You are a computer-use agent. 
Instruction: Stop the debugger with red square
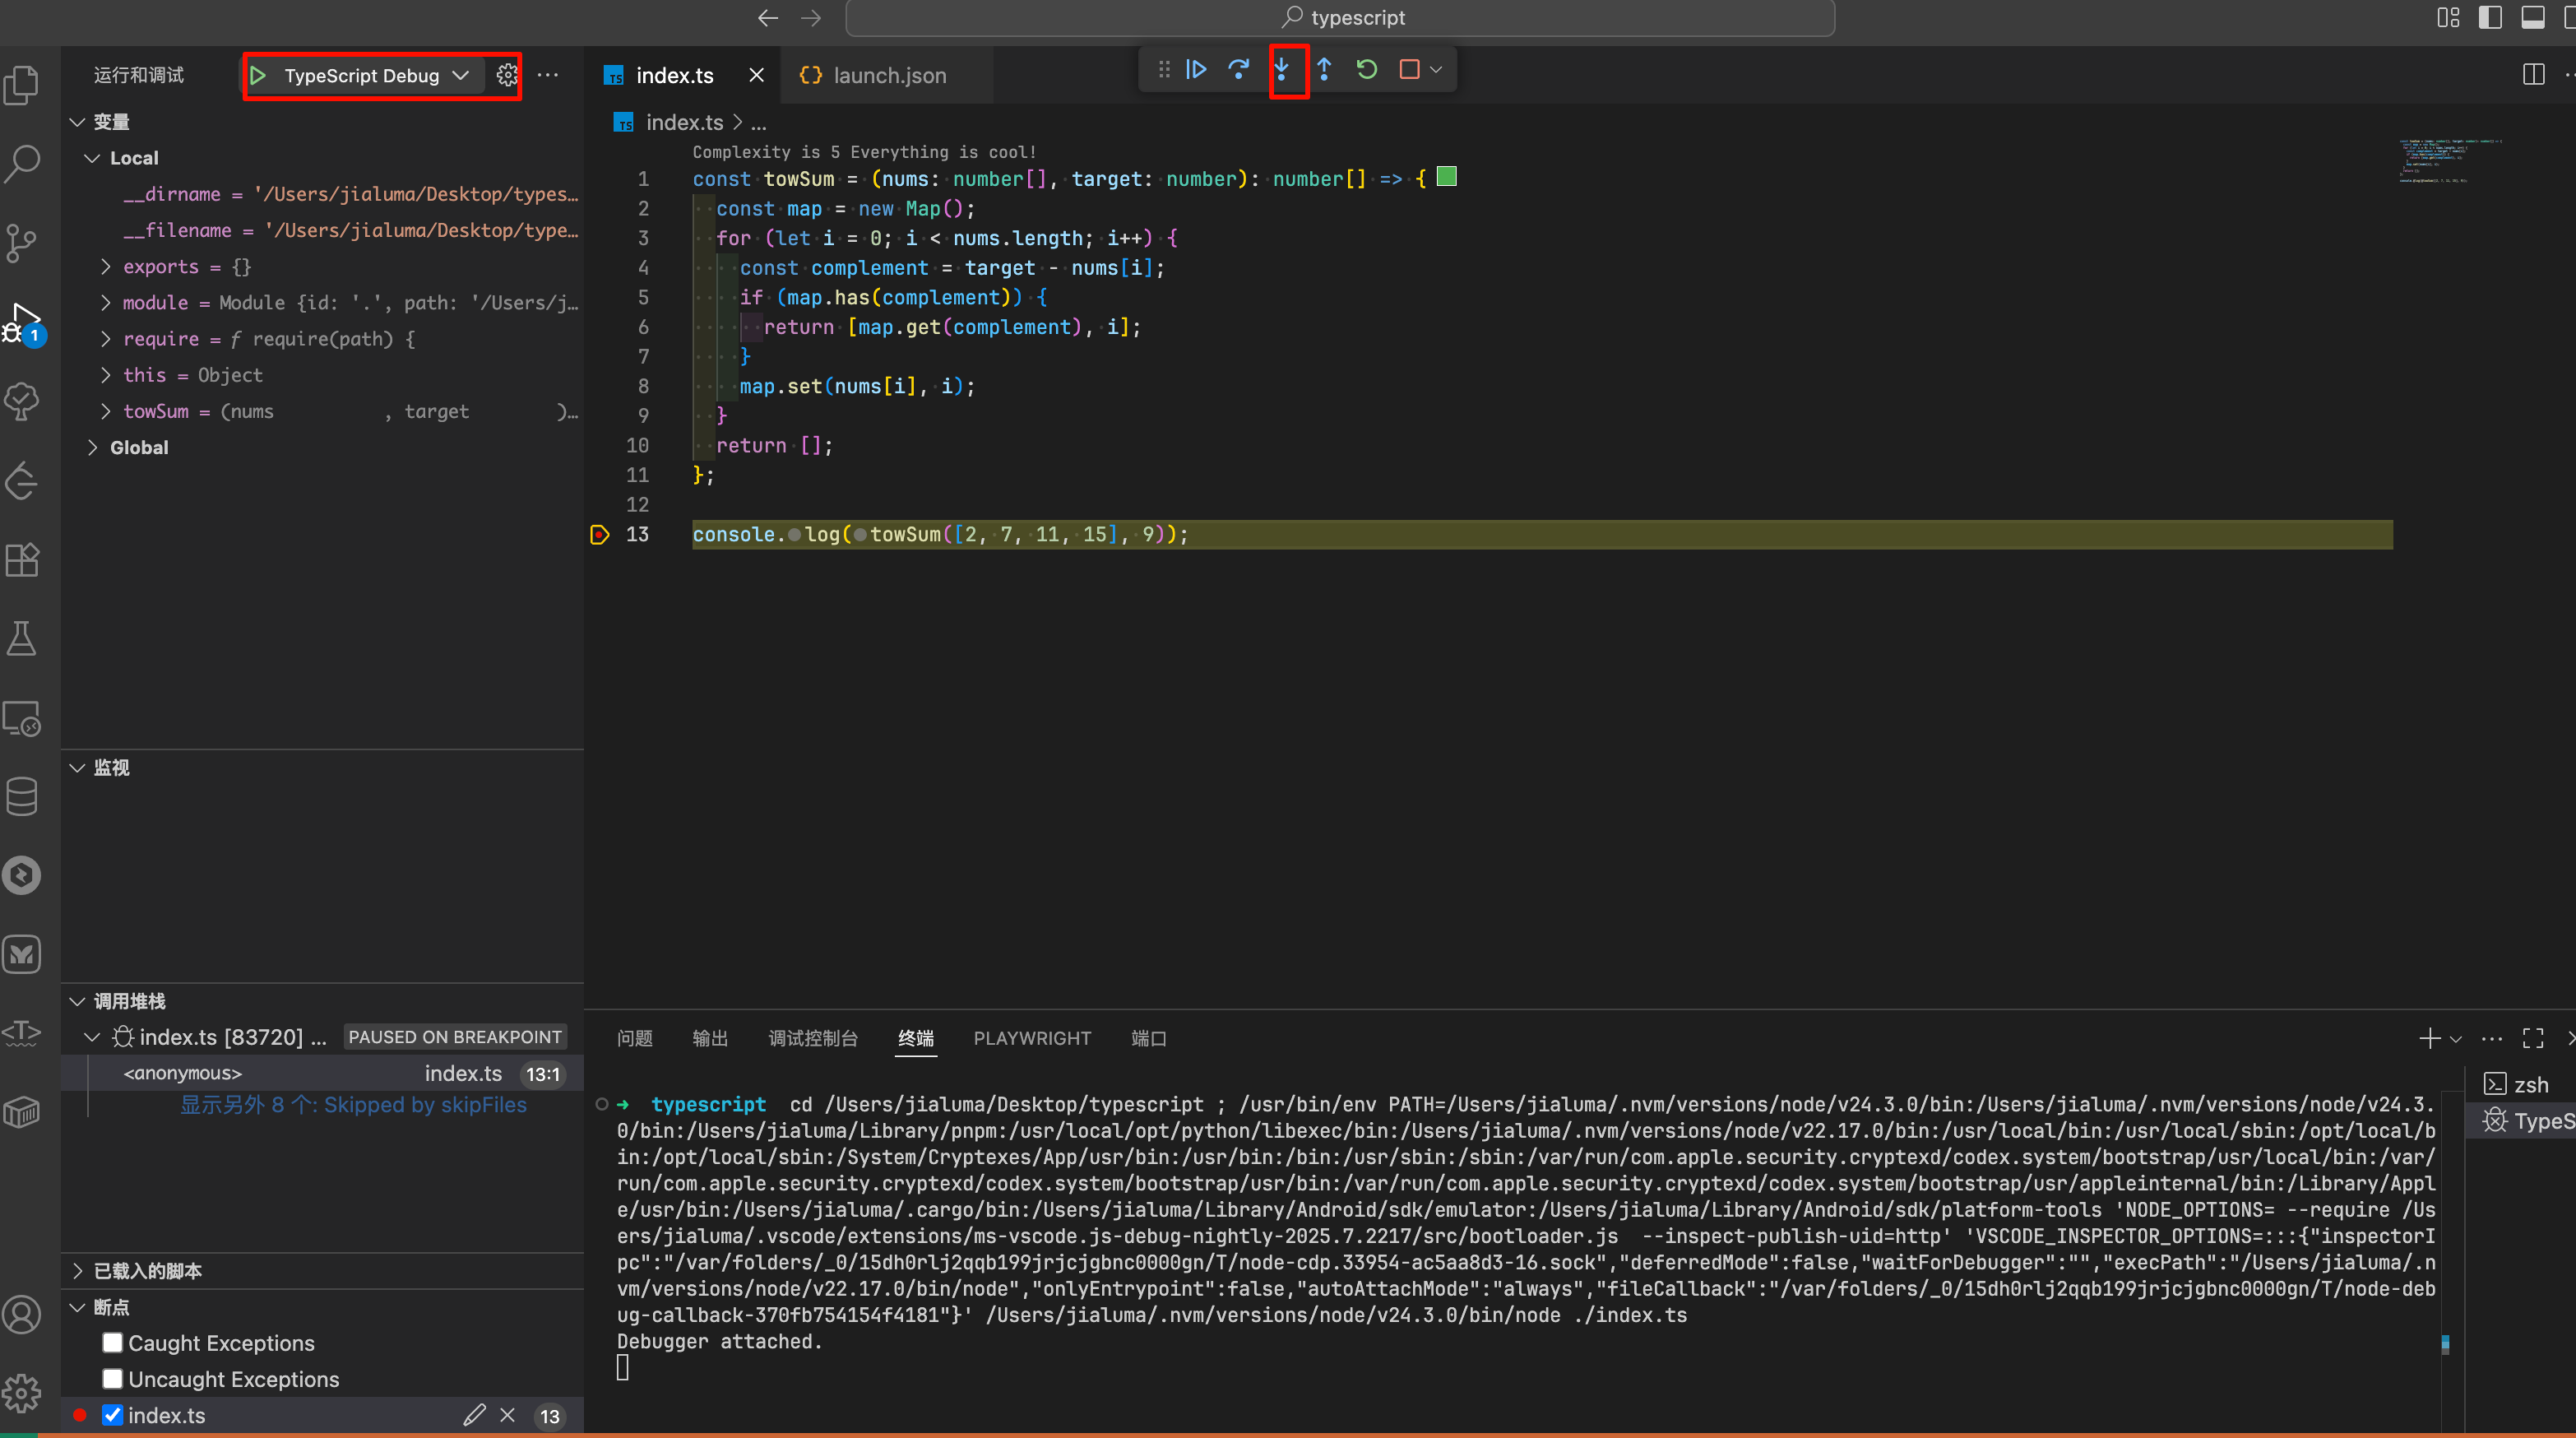(x=1409, y=70)
